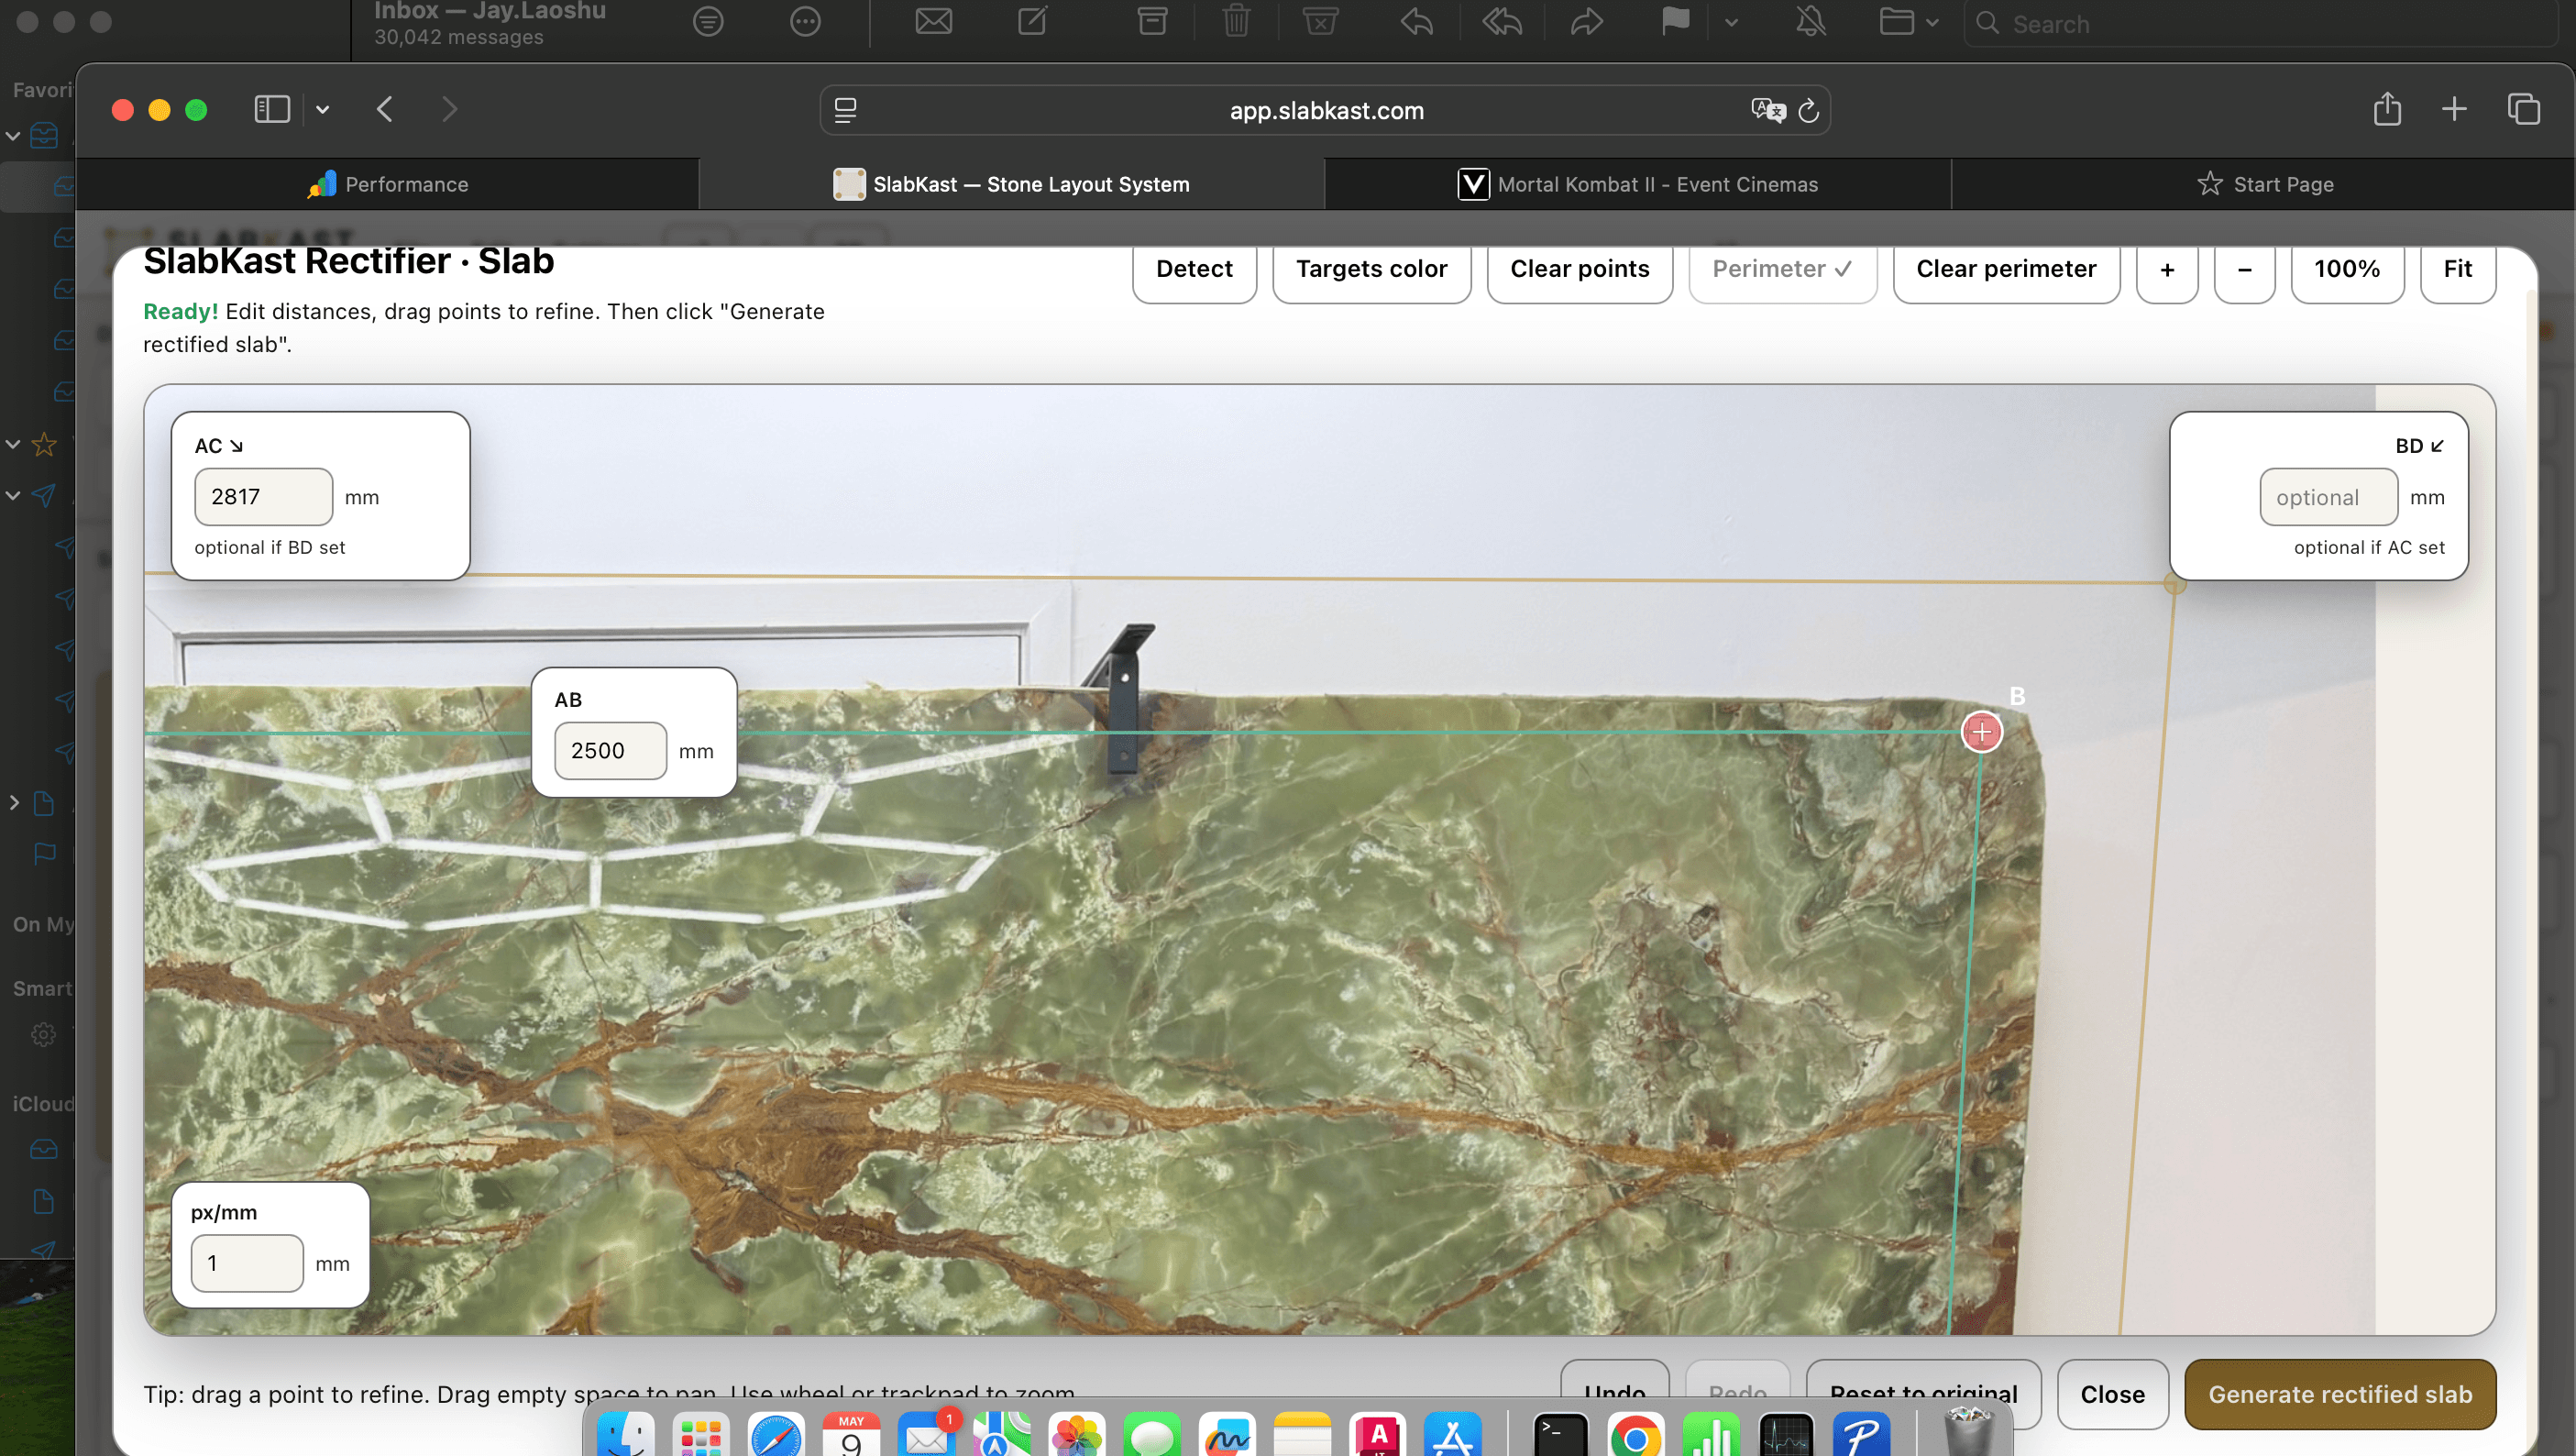Switch to the Mortal Kombat II – Event Cinemas tab
Screen dimensions: 2576x1456
click(x=1638, y=184)
